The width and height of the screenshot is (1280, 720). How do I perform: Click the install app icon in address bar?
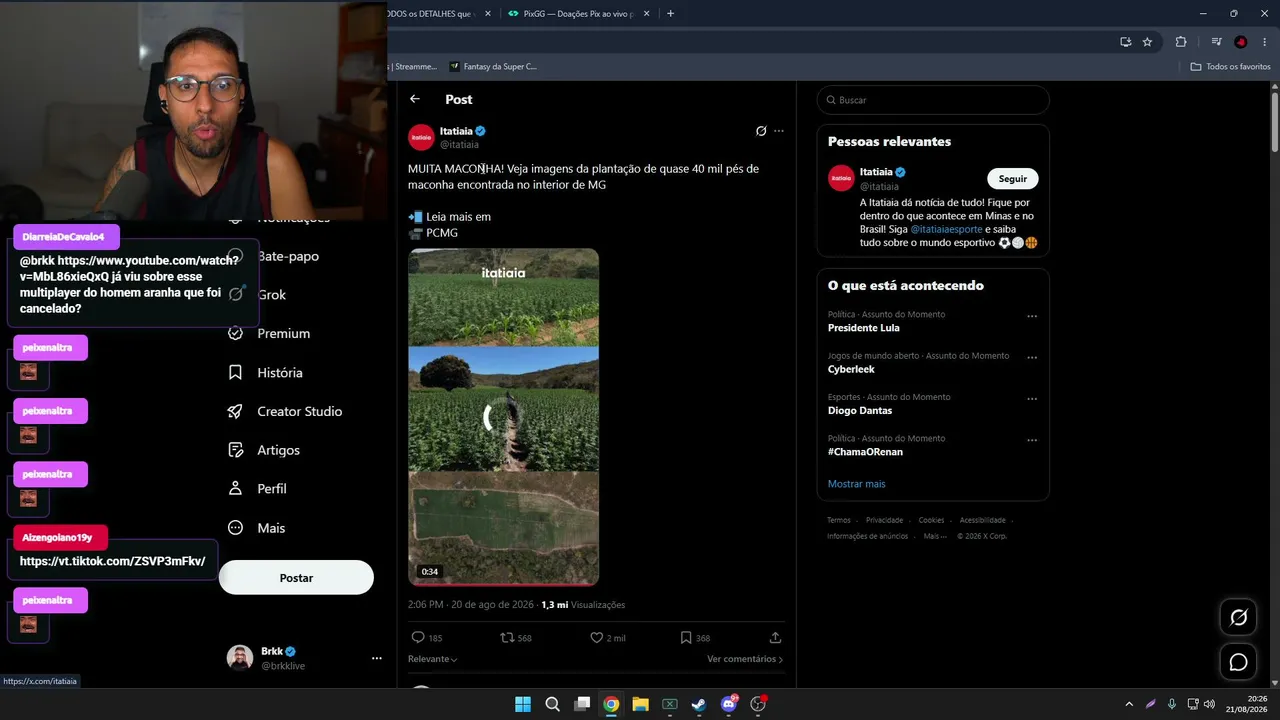pyautogui.click(x=1125, y=42)
